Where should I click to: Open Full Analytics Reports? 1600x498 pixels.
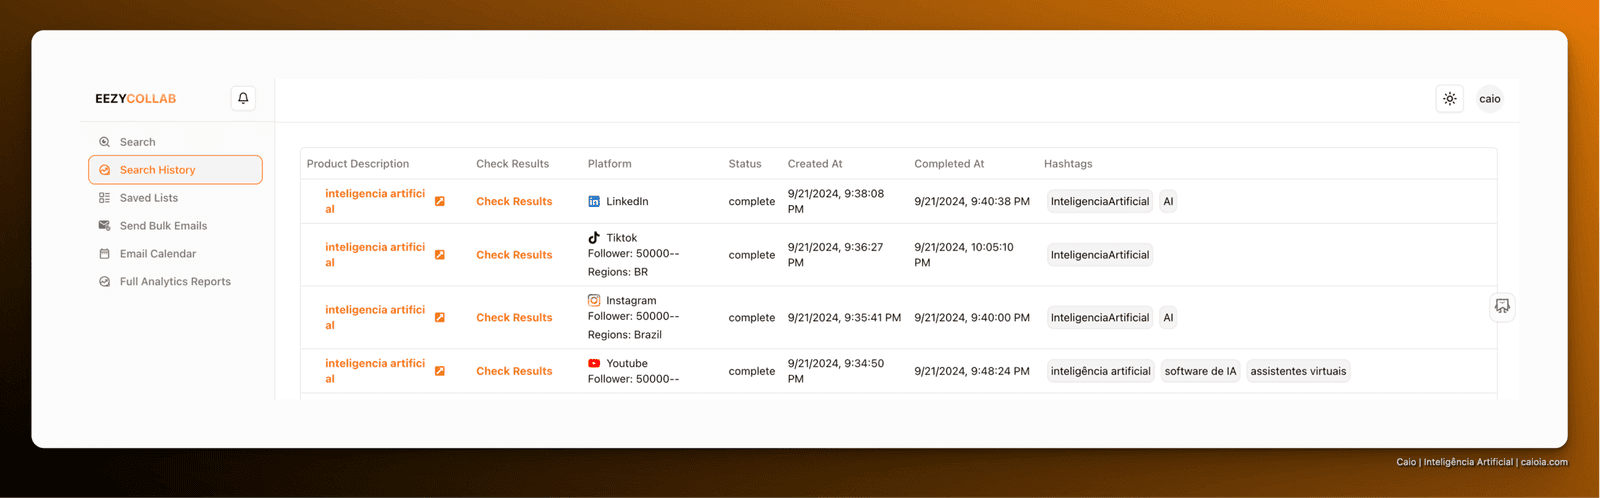175,282
